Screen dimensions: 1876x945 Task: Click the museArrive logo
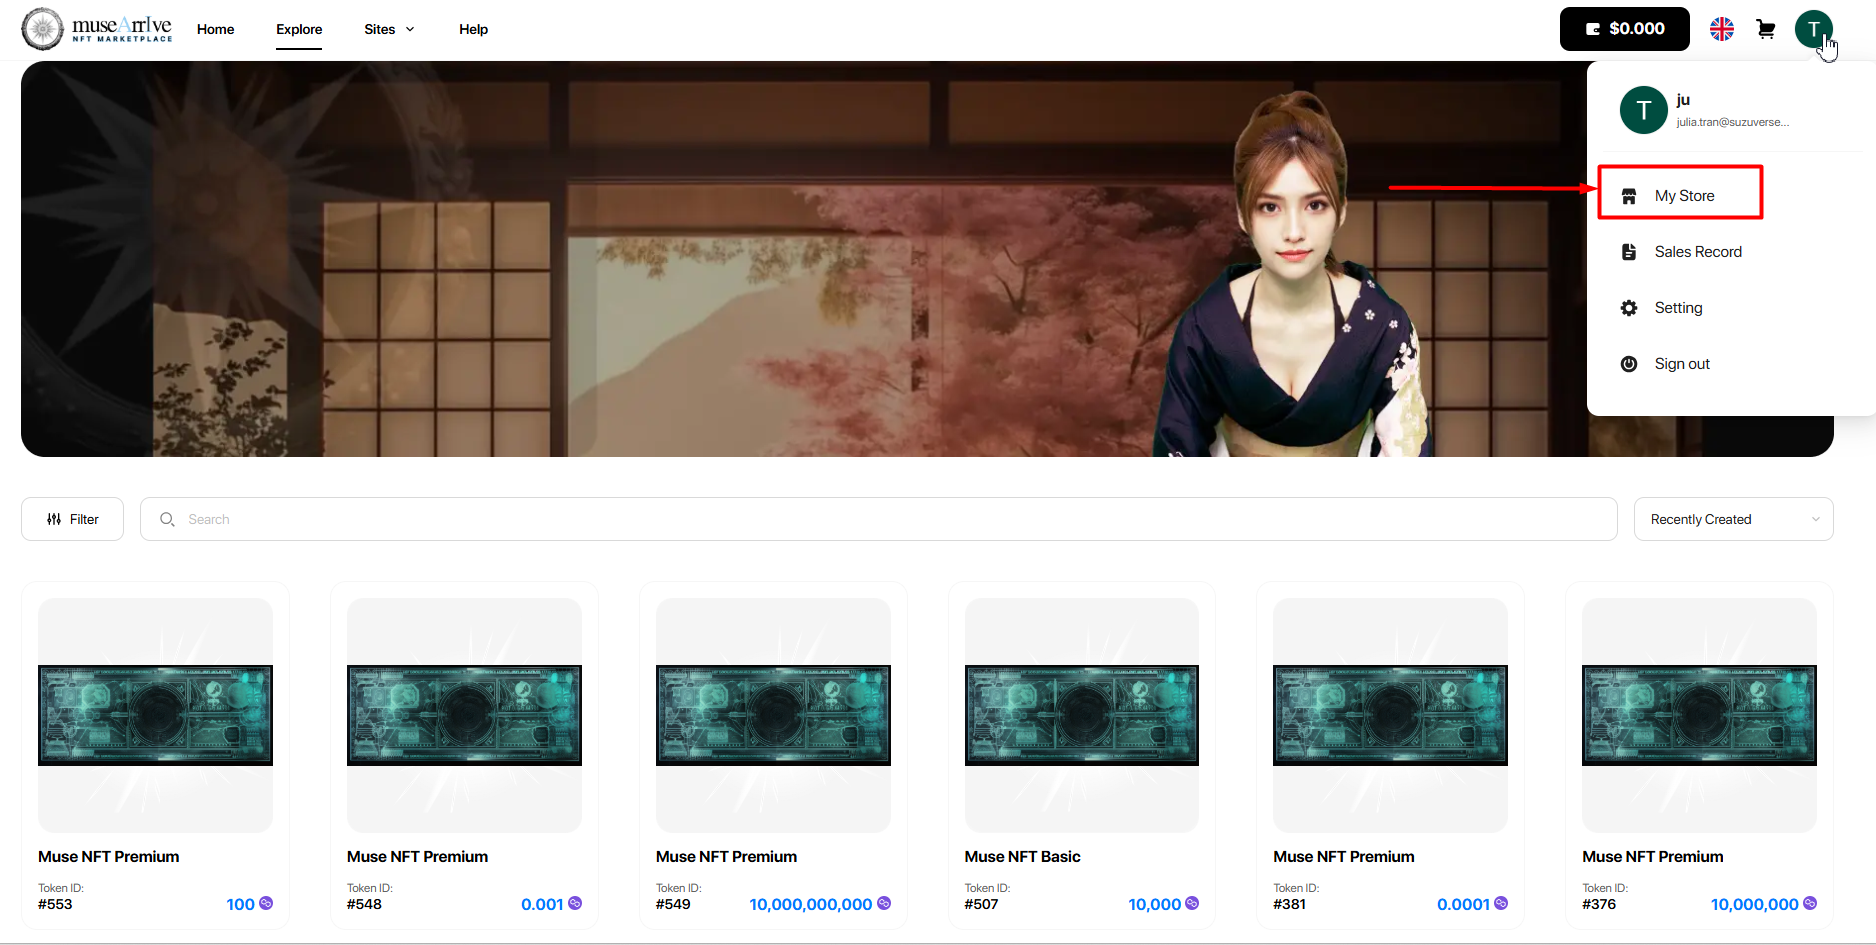(x=97, y=29)
